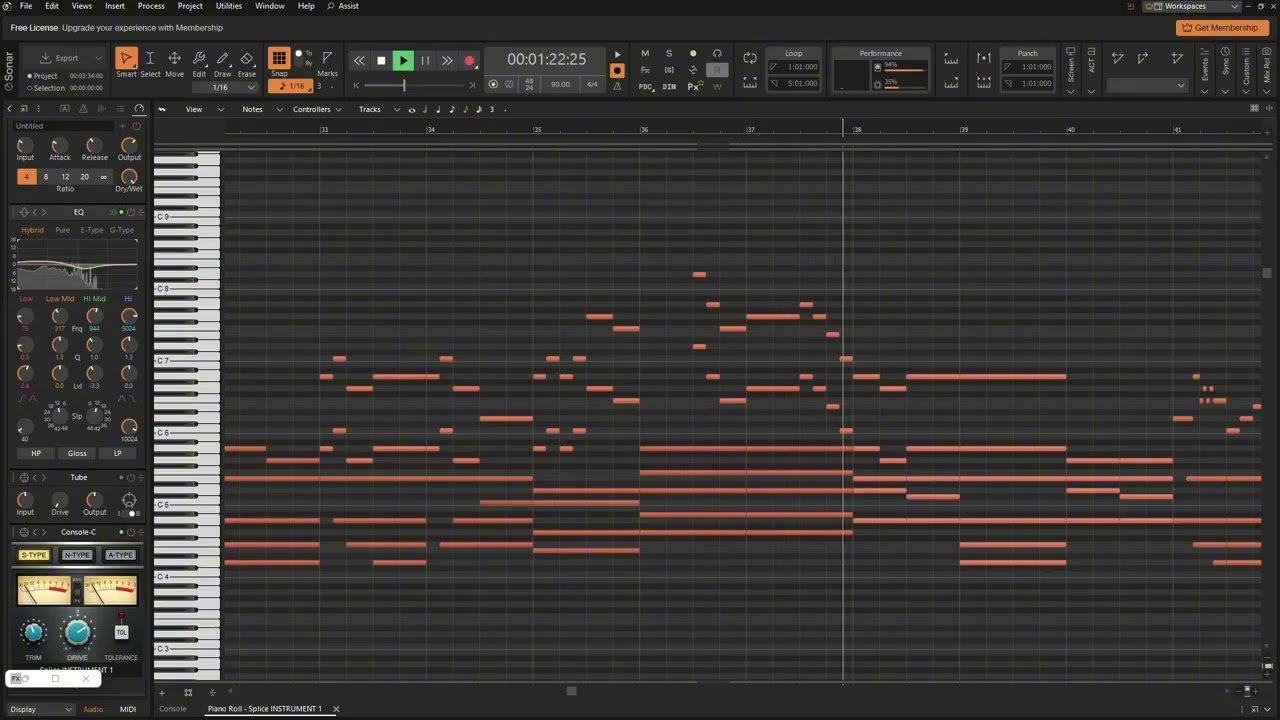Select the whole-note duration icon
1280x720 pixels.
click(x=412, y=110)
